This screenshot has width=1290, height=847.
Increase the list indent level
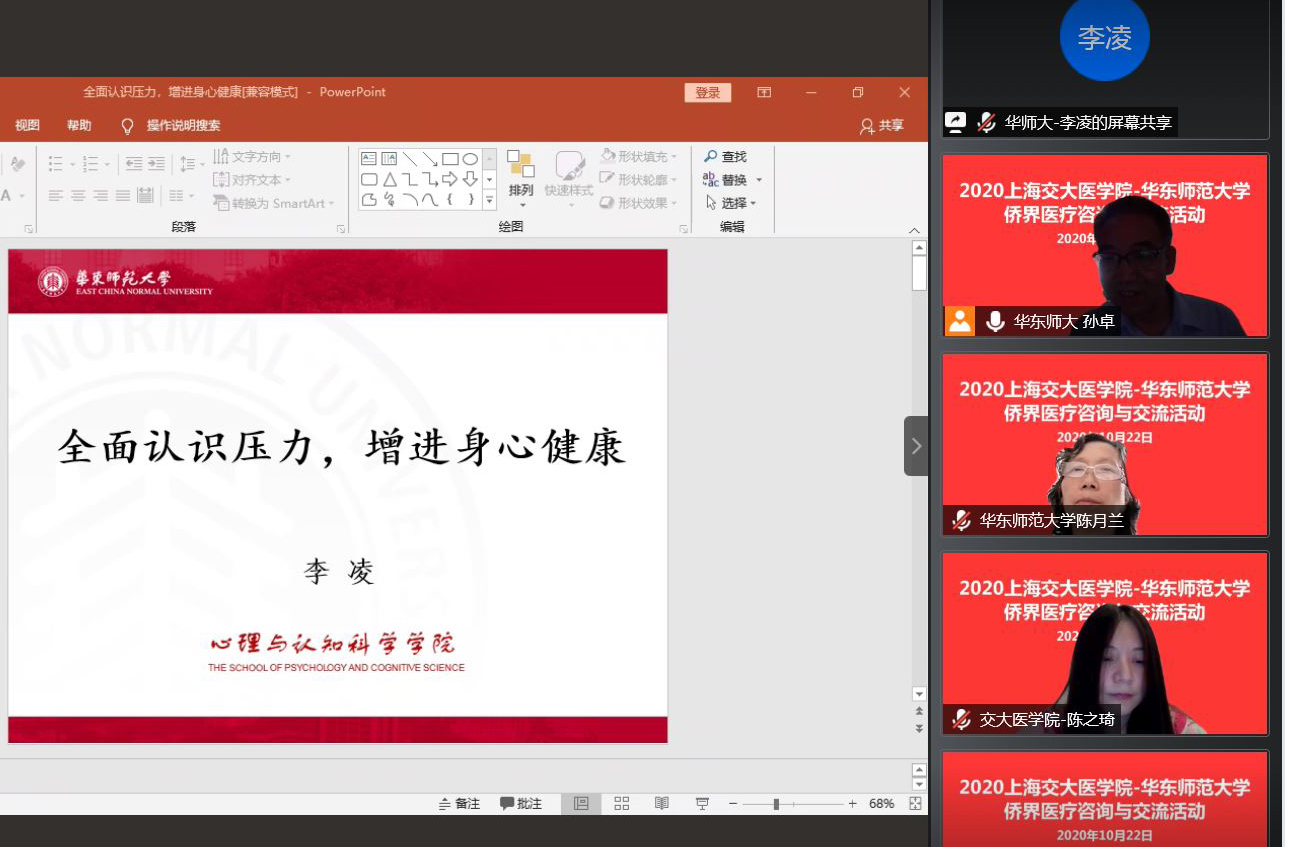(157, 164)
